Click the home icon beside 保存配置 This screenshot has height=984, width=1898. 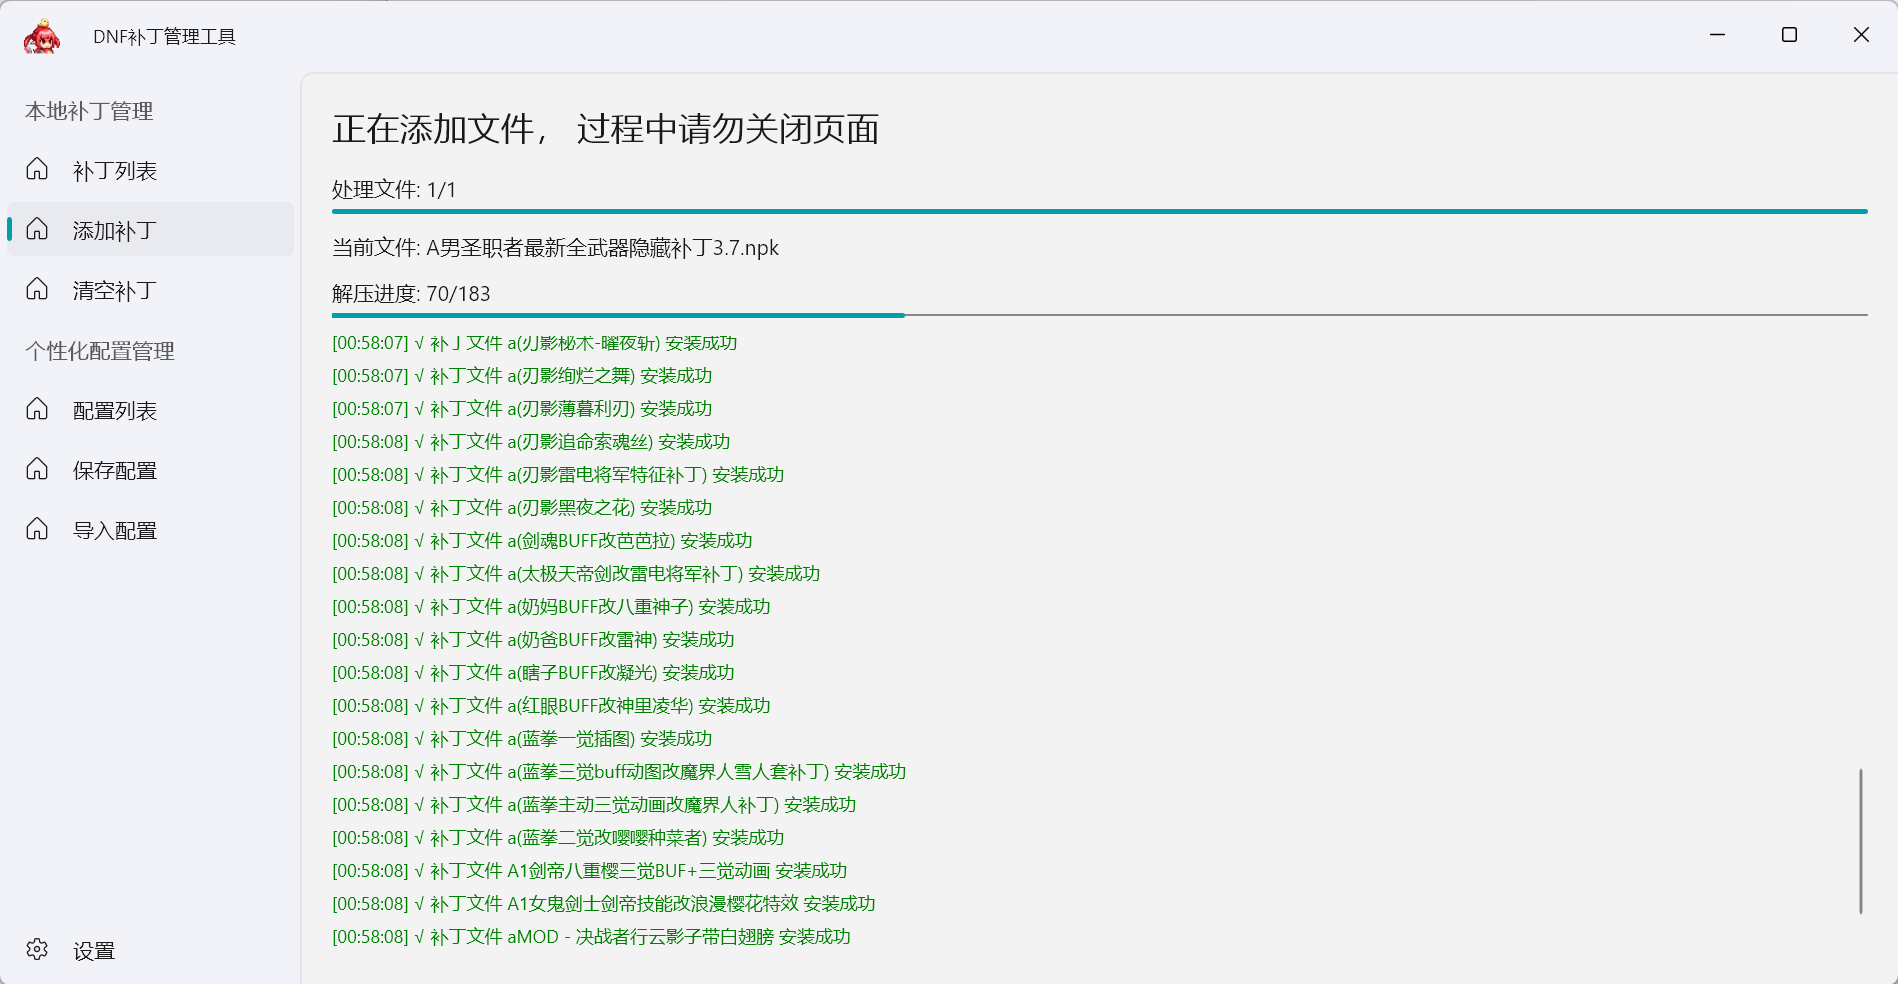37,469
